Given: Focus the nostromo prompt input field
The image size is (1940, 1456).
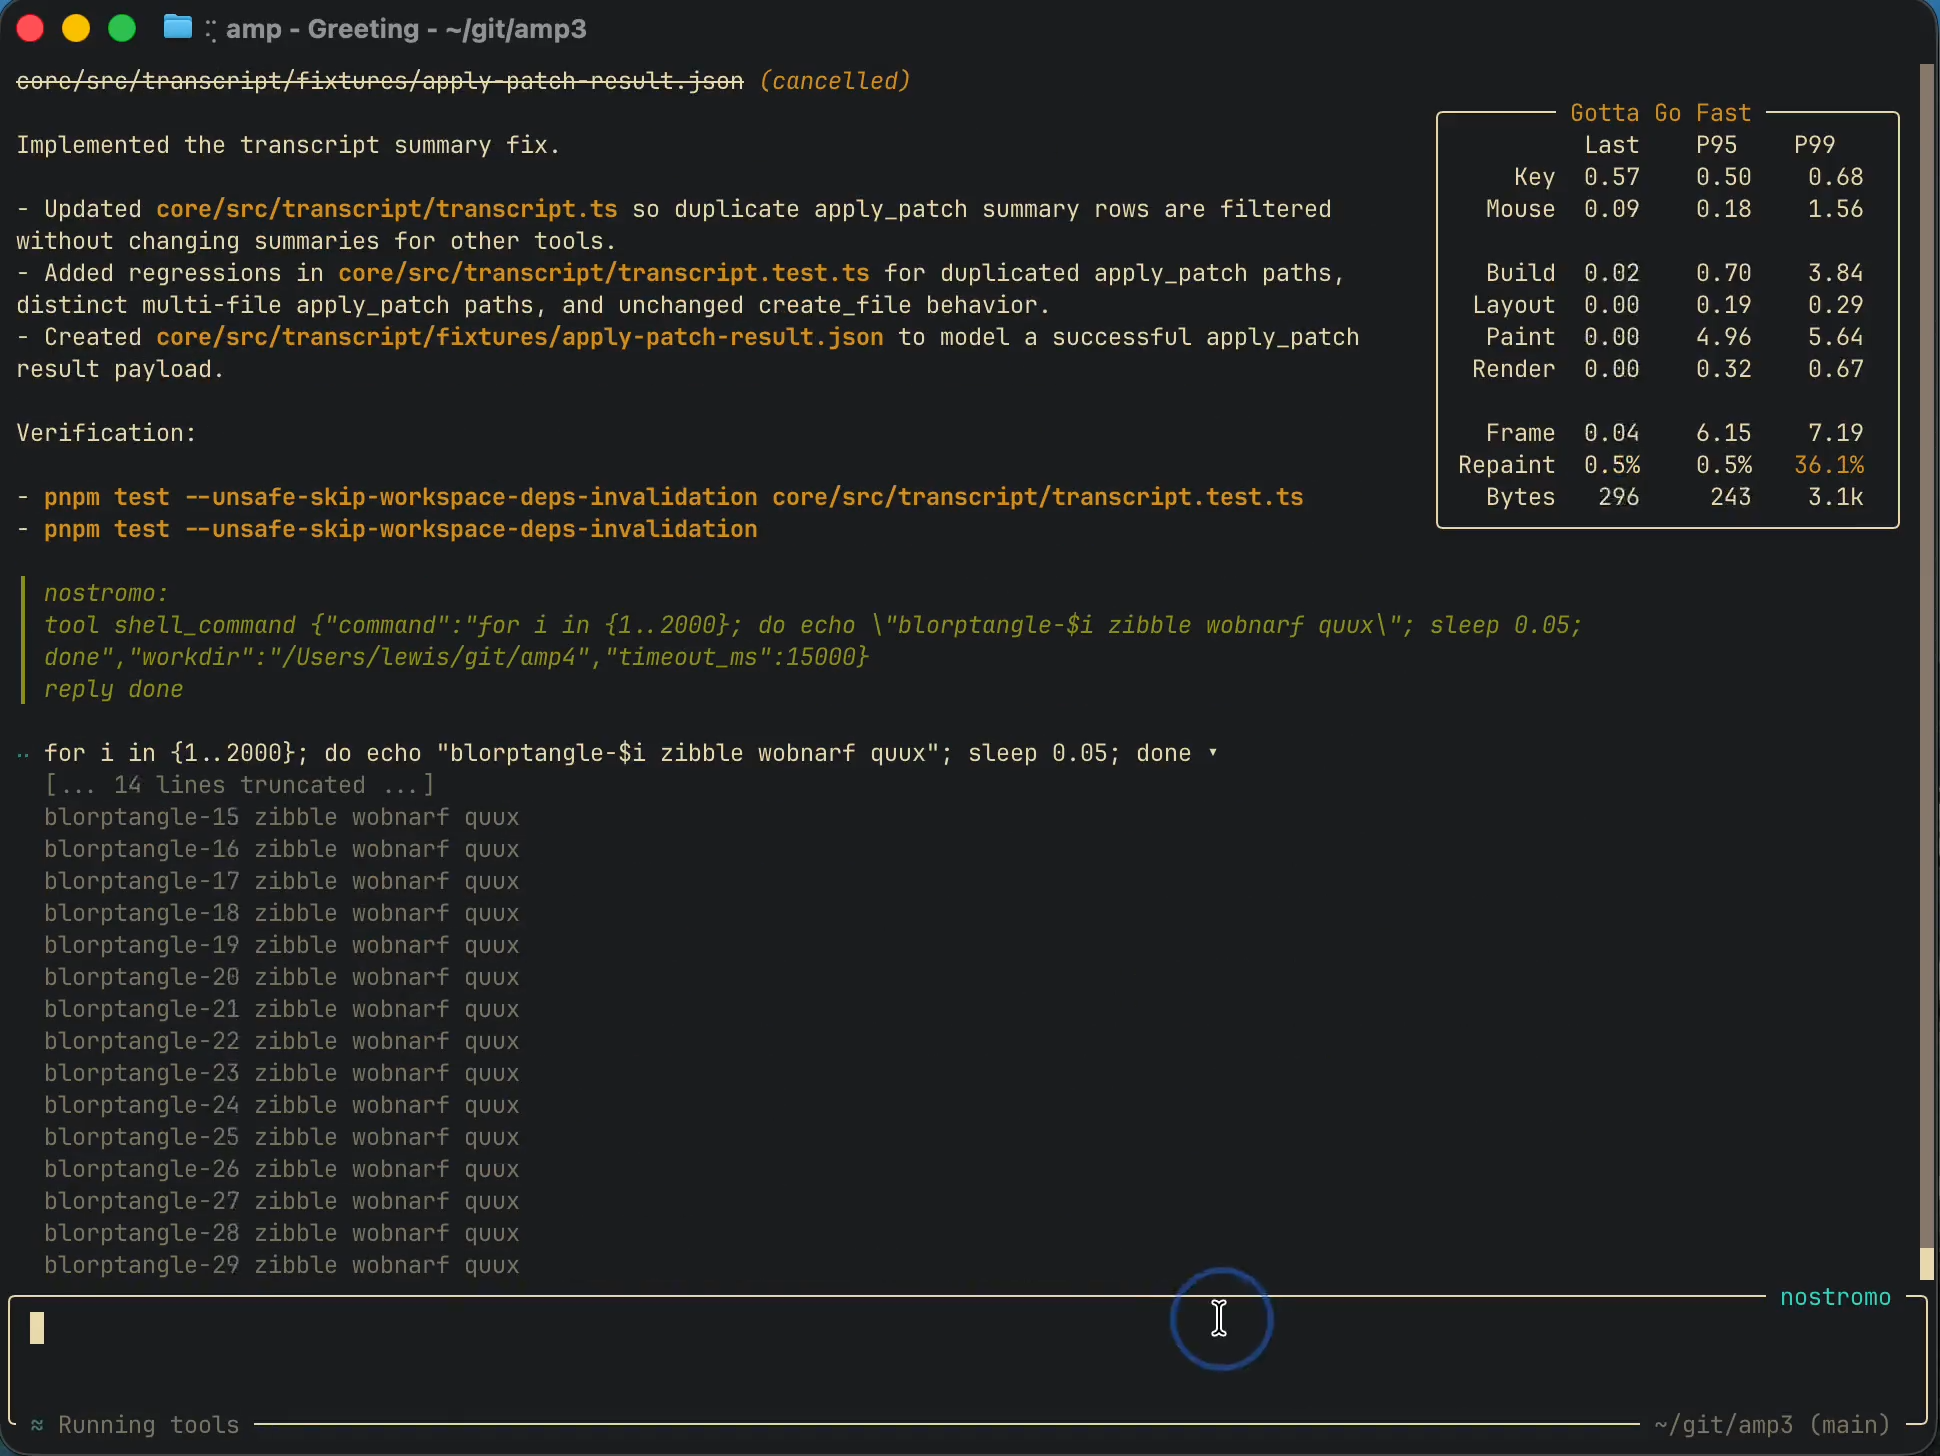Looking at the screenshot, I should pos(966,1358).
